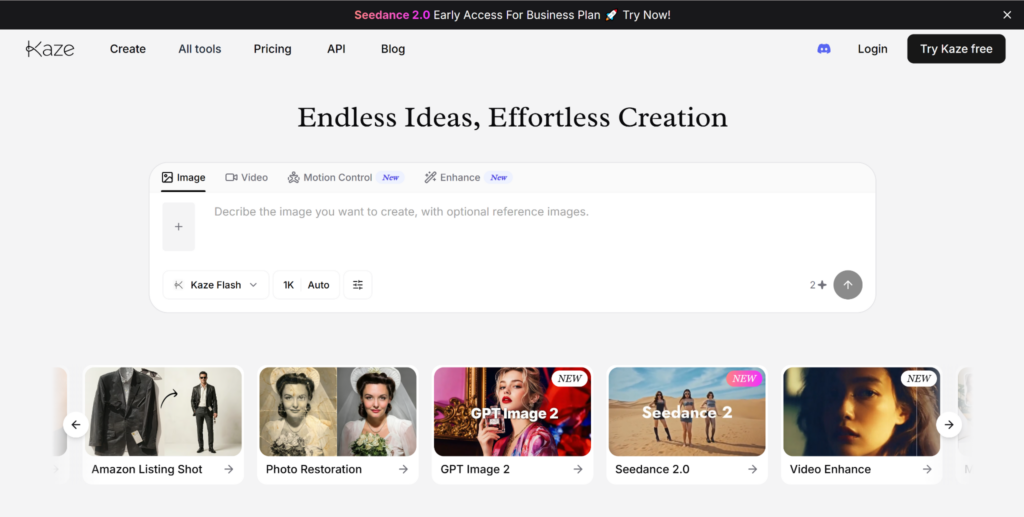Image resolution: width=1024 pixels, height=517 pixels.
Task: Open the All tools menu
Action: [200, 49]
